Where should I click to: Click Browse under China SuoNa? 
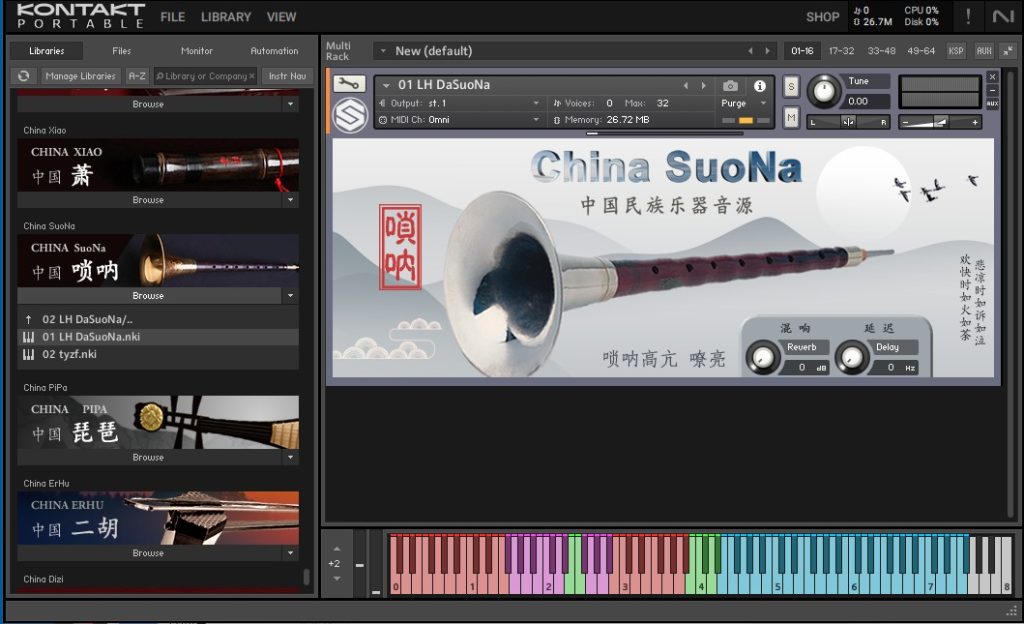149,296
